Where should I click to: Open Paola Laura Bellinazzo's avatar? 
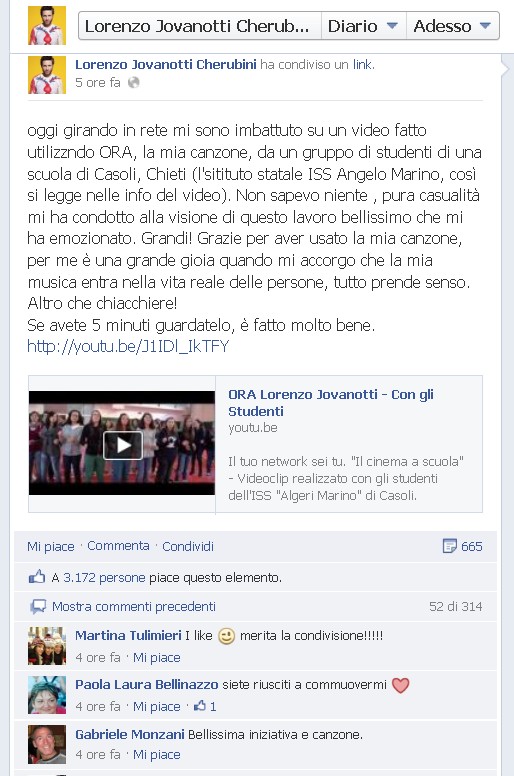pos(47,695)
